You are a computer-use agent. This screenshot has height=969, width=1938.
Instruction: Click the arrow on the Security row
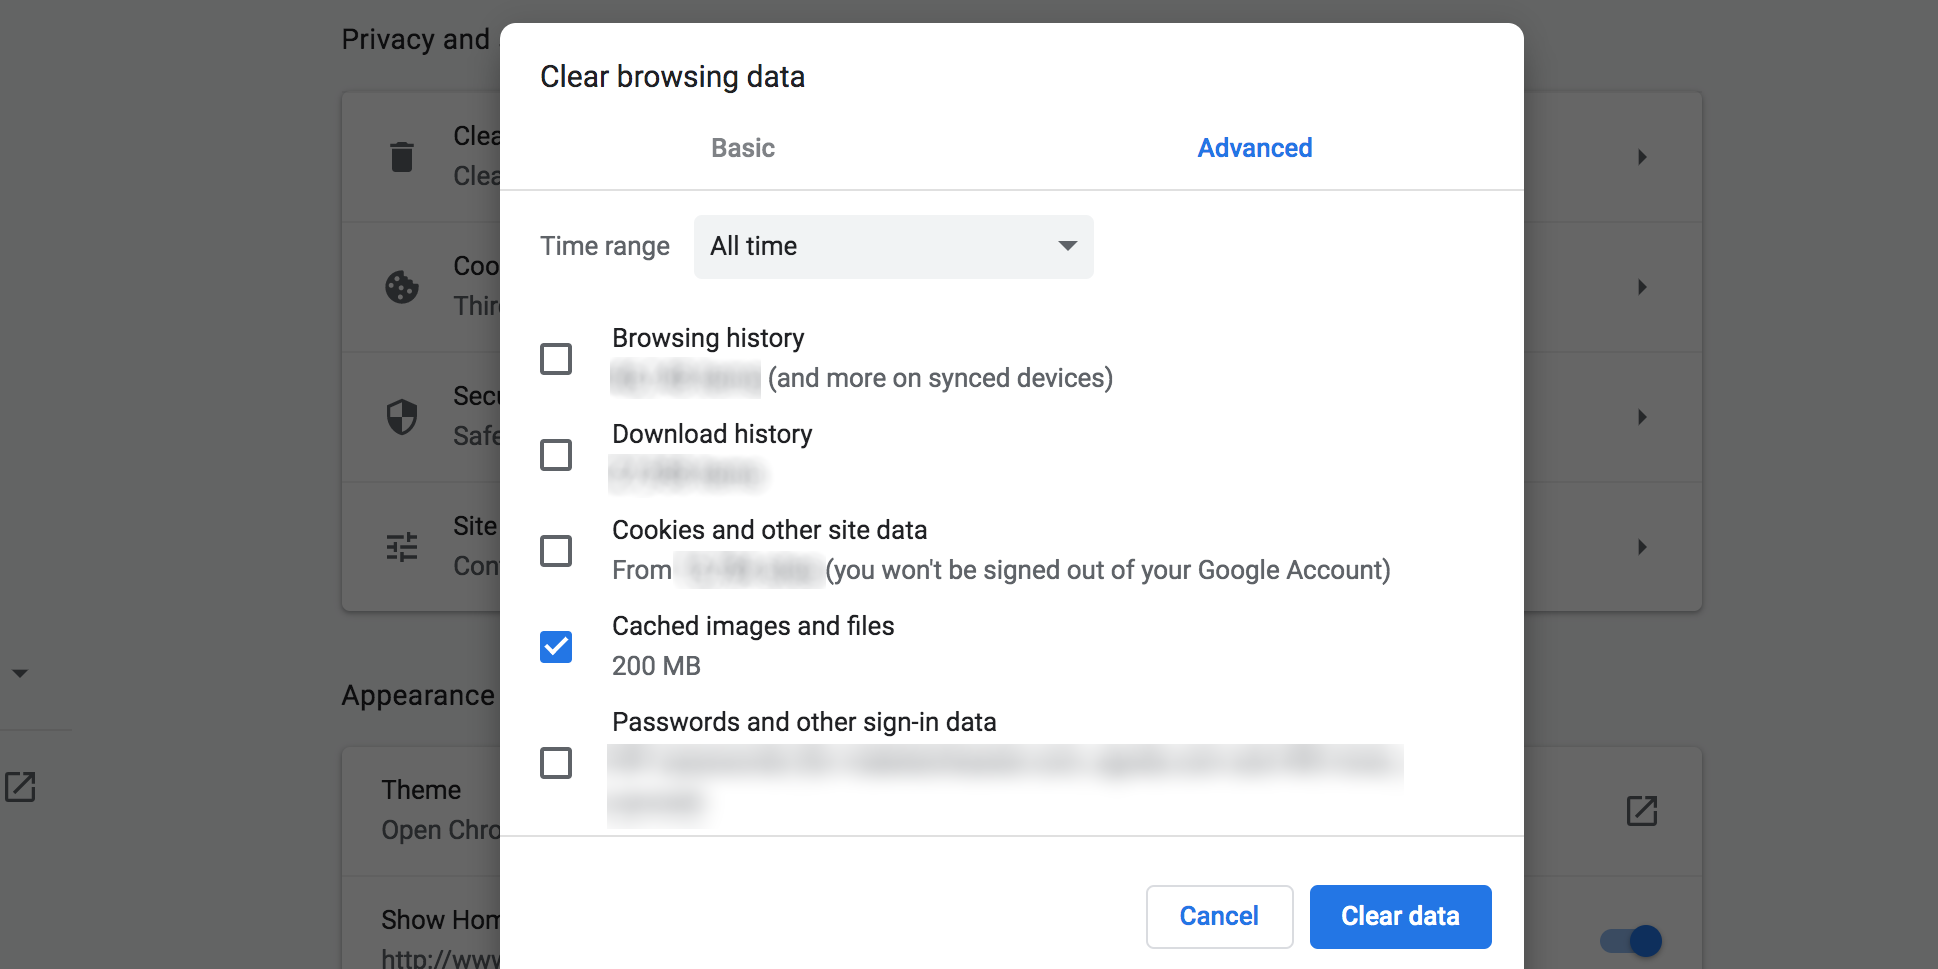pyautogui.click(x=1643, y=417)
